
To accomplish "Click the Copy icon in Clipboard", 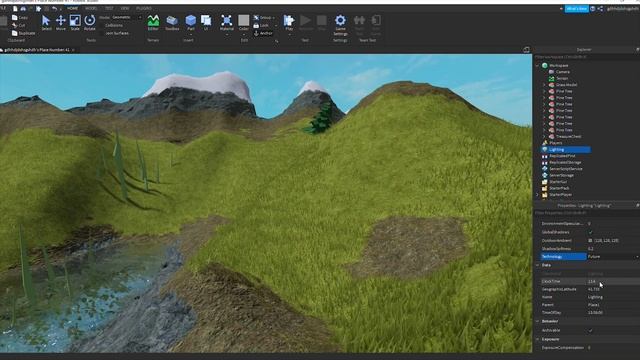I will pos(15,18).
